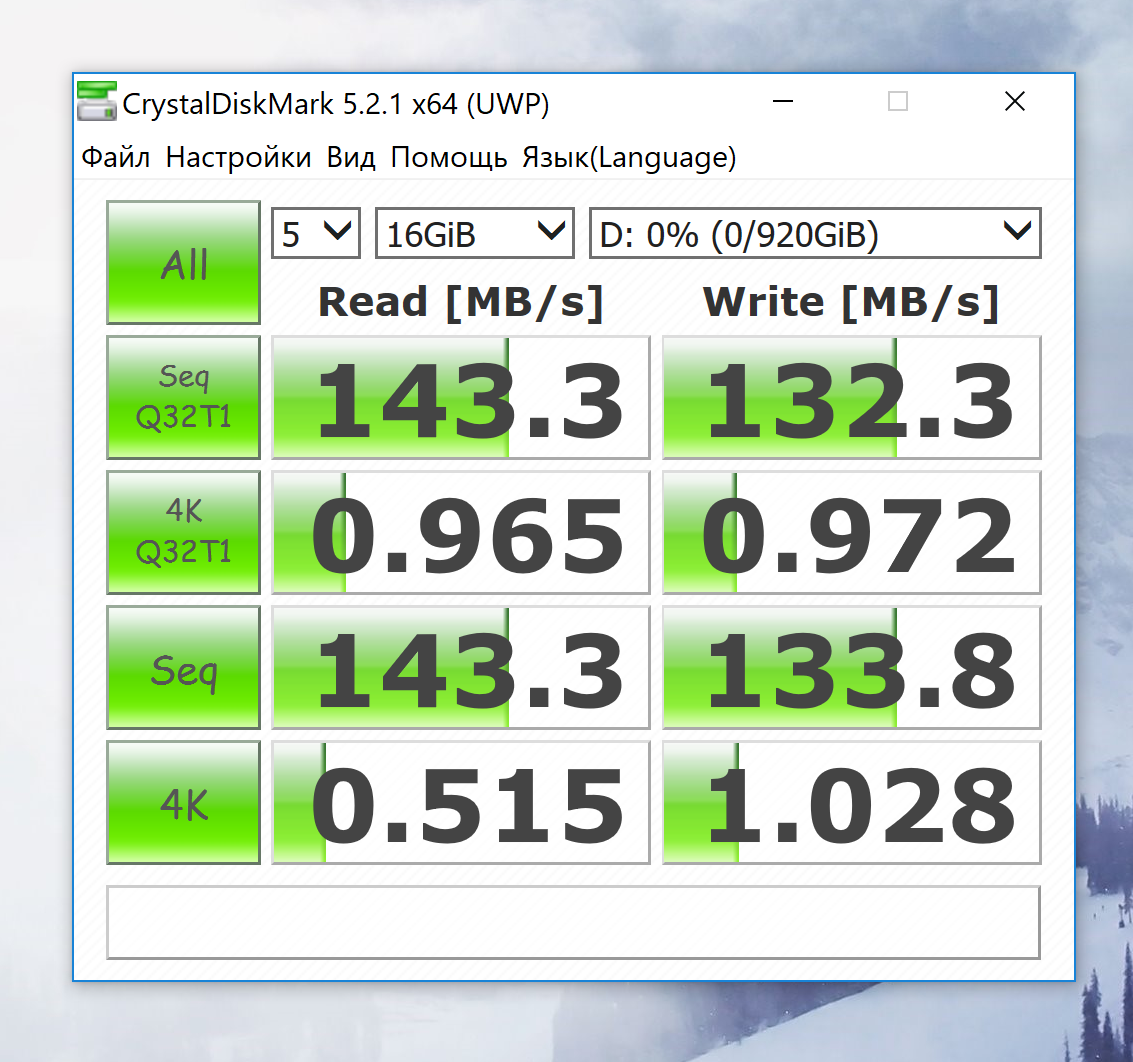This screenshot has height=1062, width=1133.
Task: Run the plain 4K benchmark
Action: (x=184, y=803)
